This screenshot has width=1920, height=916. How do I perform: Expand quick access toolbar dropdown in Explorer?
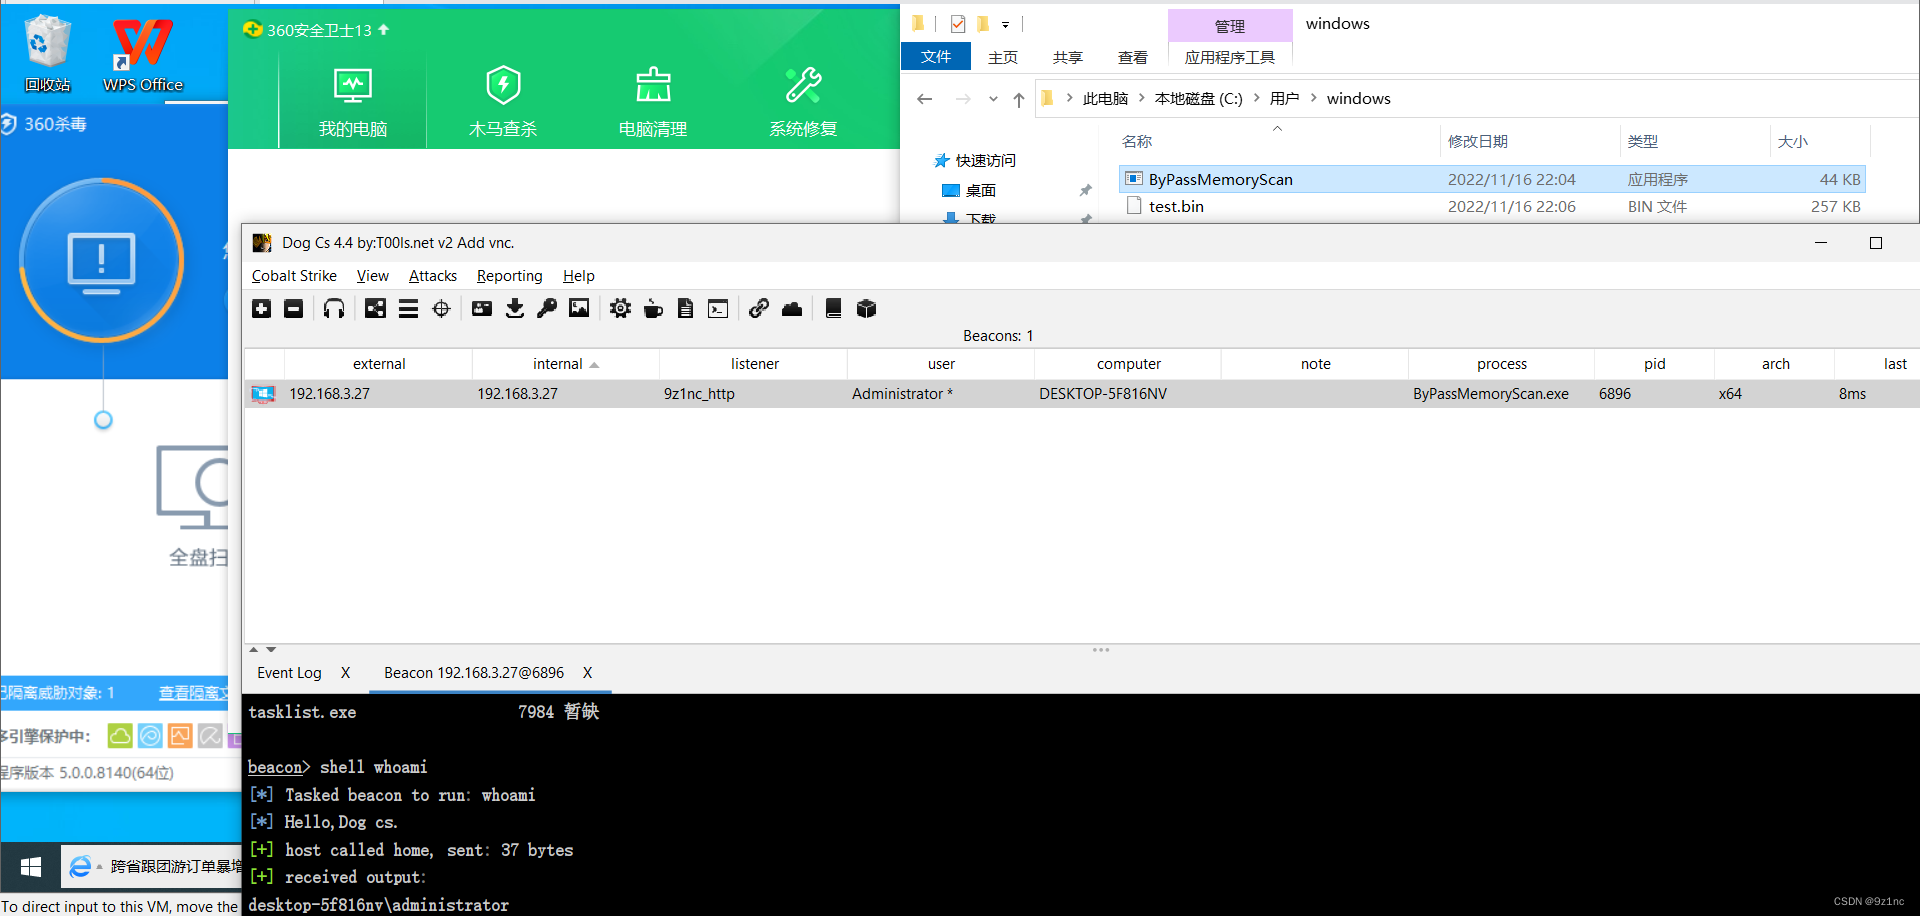1005,24
